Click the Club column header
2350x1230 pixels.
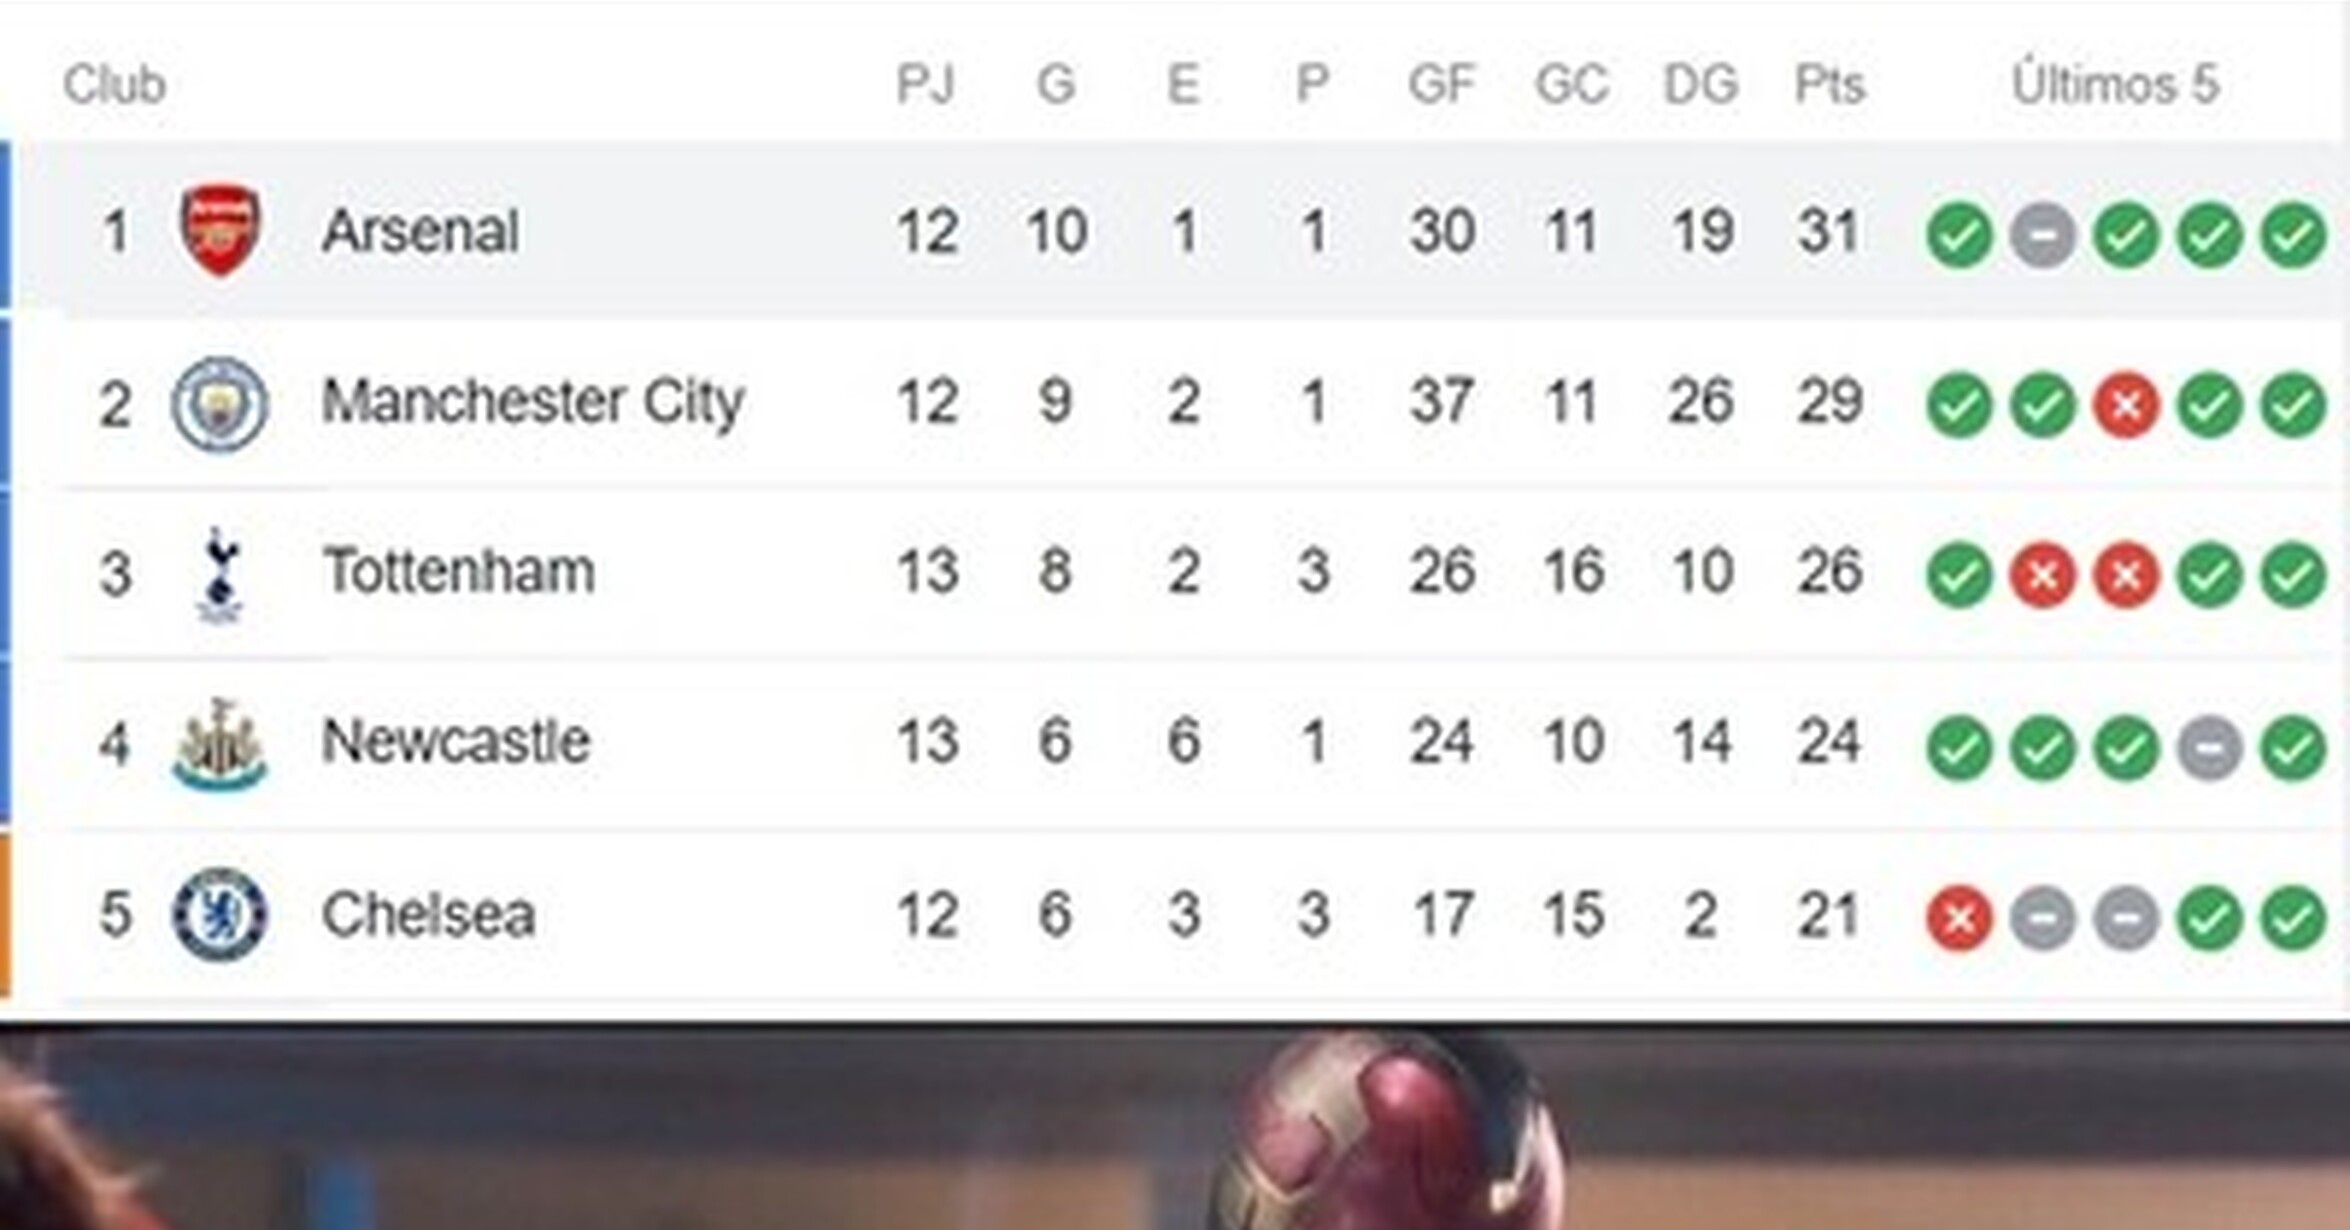[114, 84]
